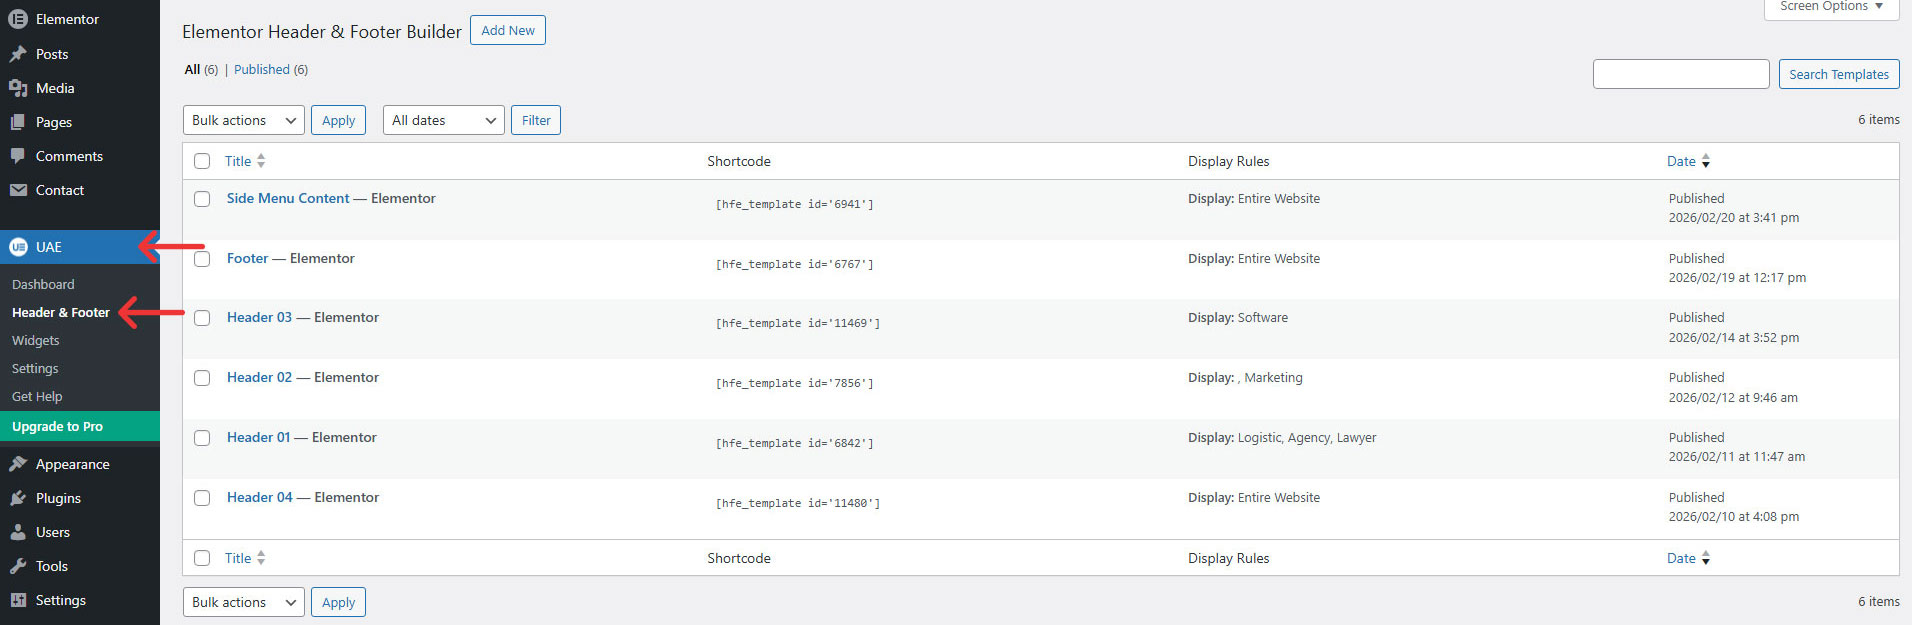The width and height of the screenshot is (1912, 625).
Task: Tick the checkbox for Side Menu Content
Action: click(x=202, y=199)
